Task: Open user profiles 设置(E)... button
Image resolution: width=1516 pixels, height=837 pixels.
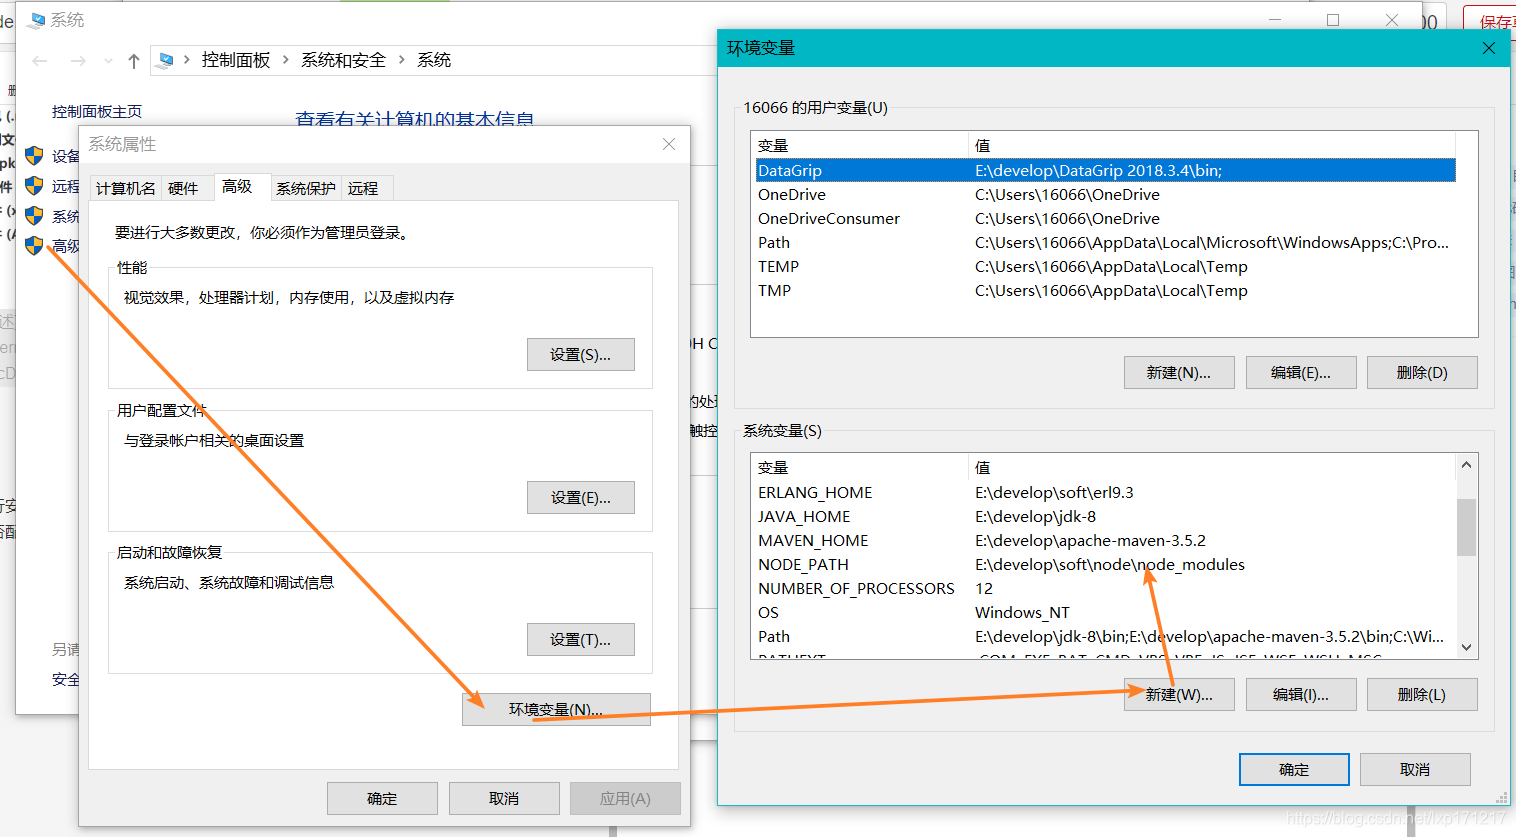Action: (581, 498)
